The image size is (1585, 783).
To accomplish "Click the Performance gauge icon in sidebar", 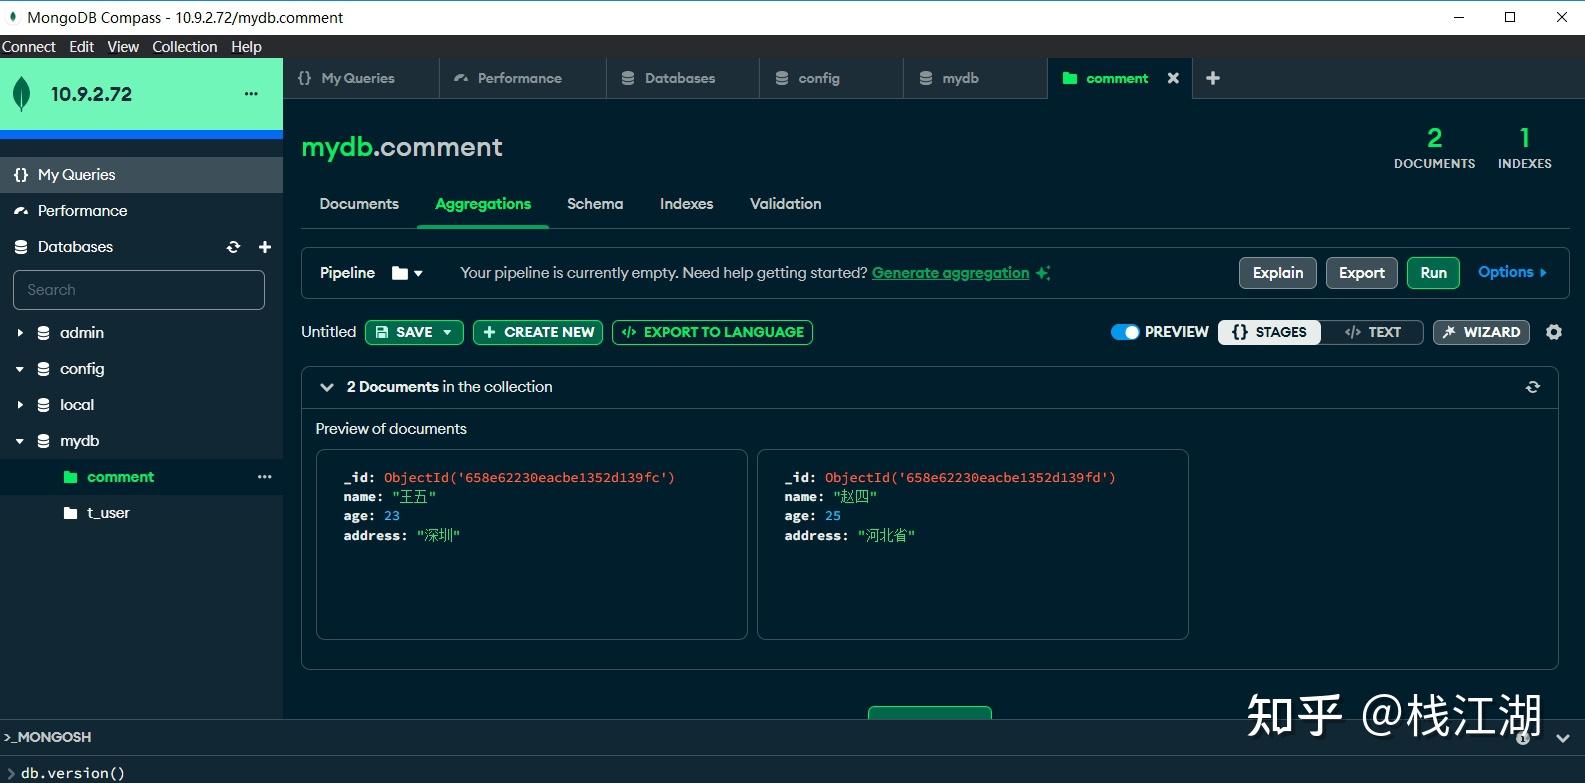I will 21,211.
